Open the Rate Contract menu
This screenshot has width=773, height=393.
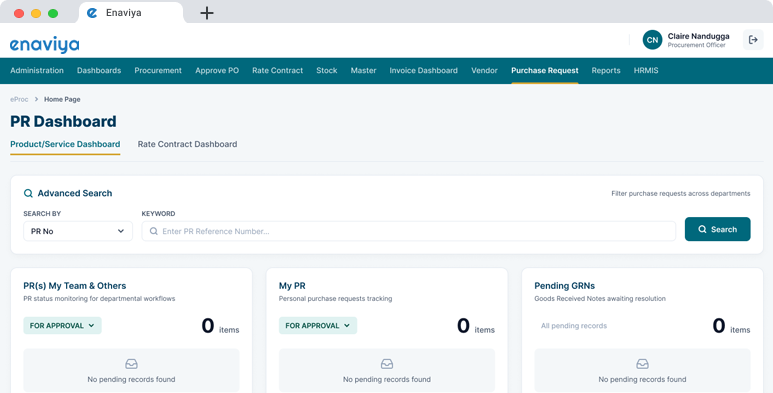tap(278, 71)
